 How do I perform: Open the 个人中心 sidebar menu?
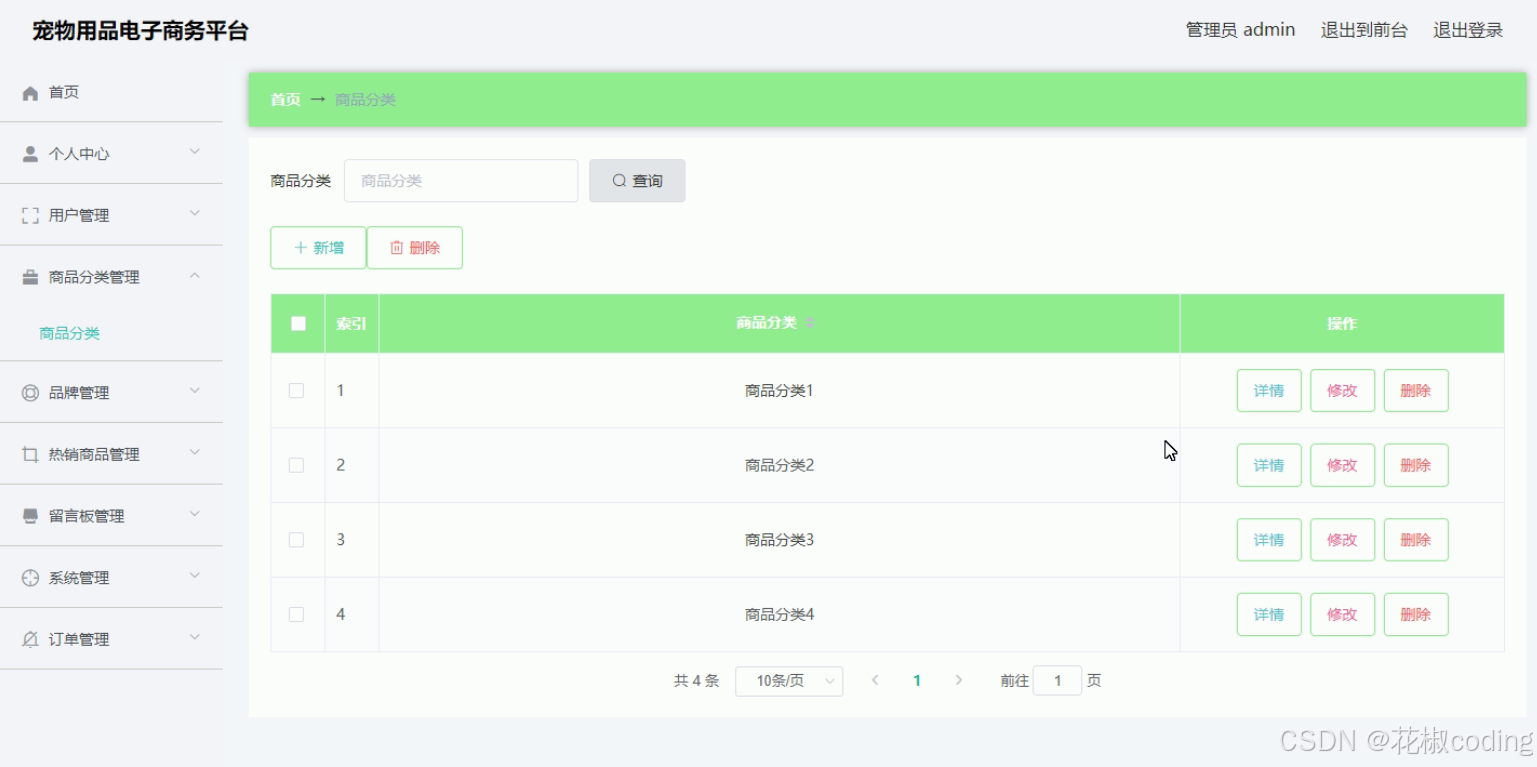point(111,154)
